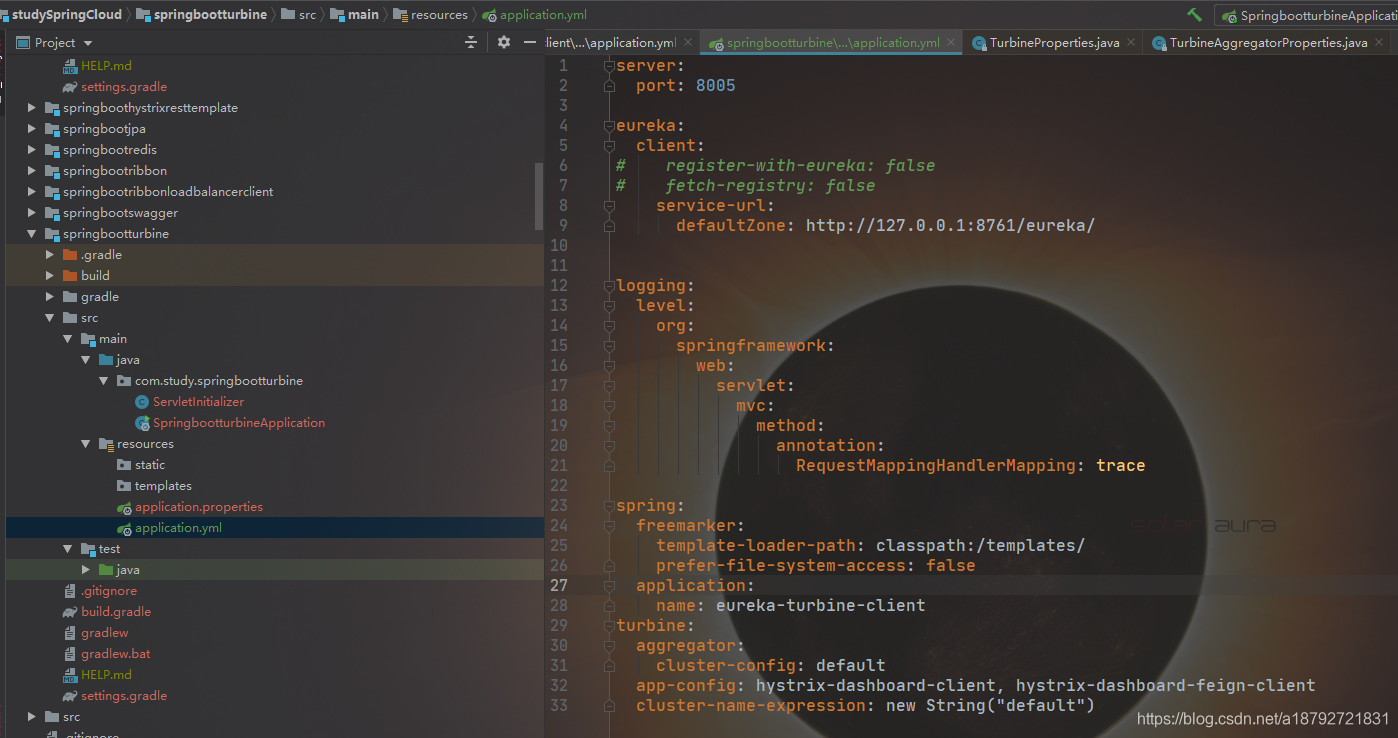Click the springbootturbine folder icon in tree
The image size is (1398, 738).
coord(52,234)
